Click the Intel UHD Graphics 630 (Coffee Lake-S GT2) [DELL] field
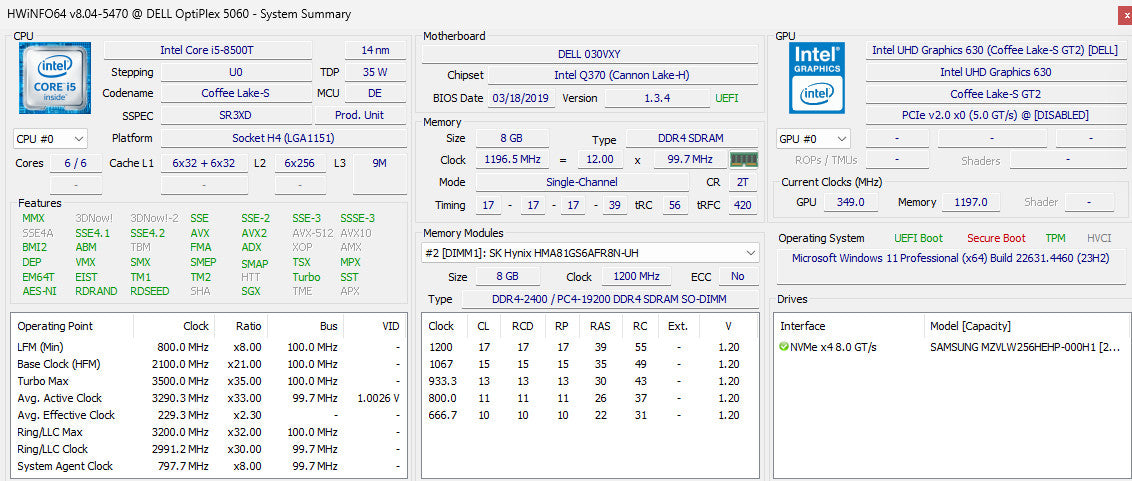The height and width of the screenshot is (481, 1132). [x=995, y=50]
